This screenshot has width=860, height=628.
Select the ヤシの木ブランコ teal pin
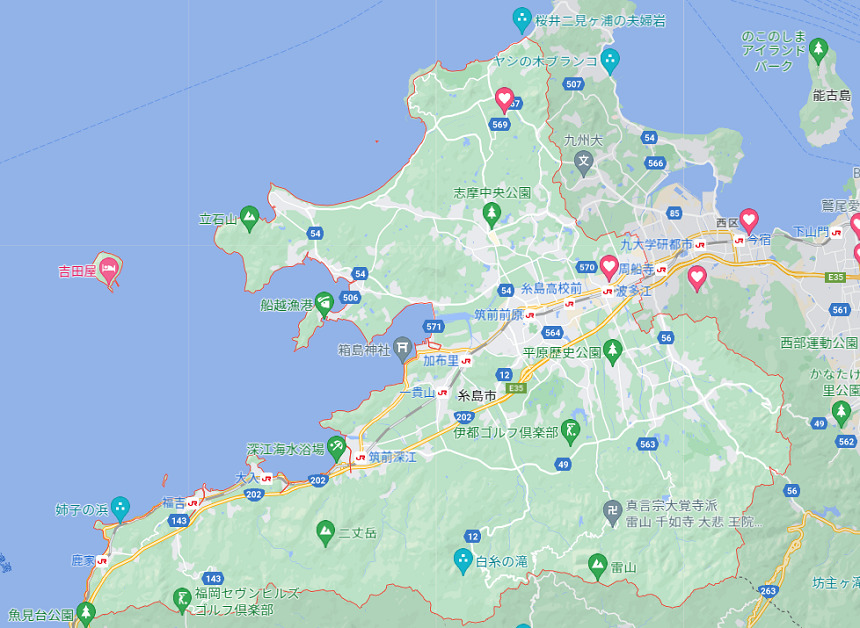pos(610,61)
